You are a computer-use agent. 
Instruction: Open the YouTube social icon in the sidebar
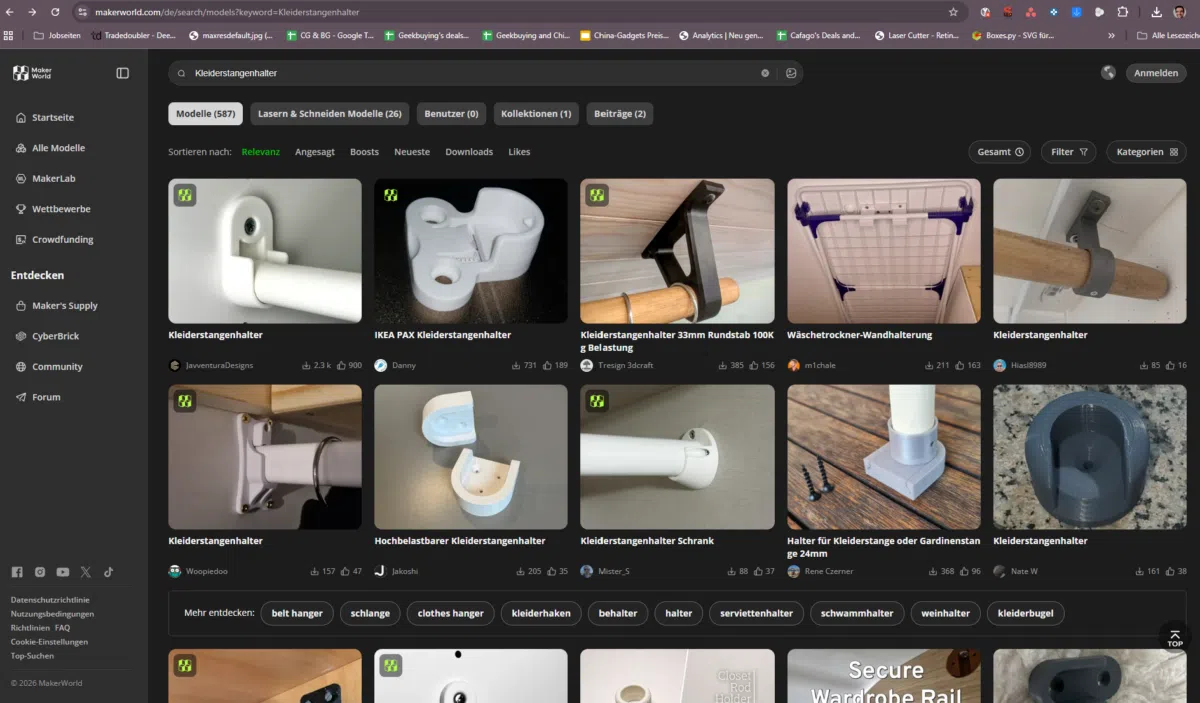click(63, 572)
